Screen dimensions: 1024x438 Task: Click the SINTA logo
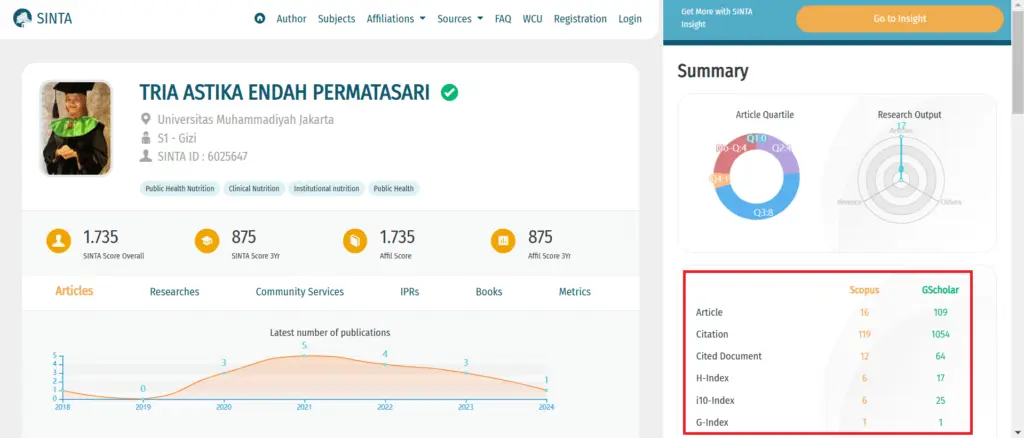tap(42, 18)
